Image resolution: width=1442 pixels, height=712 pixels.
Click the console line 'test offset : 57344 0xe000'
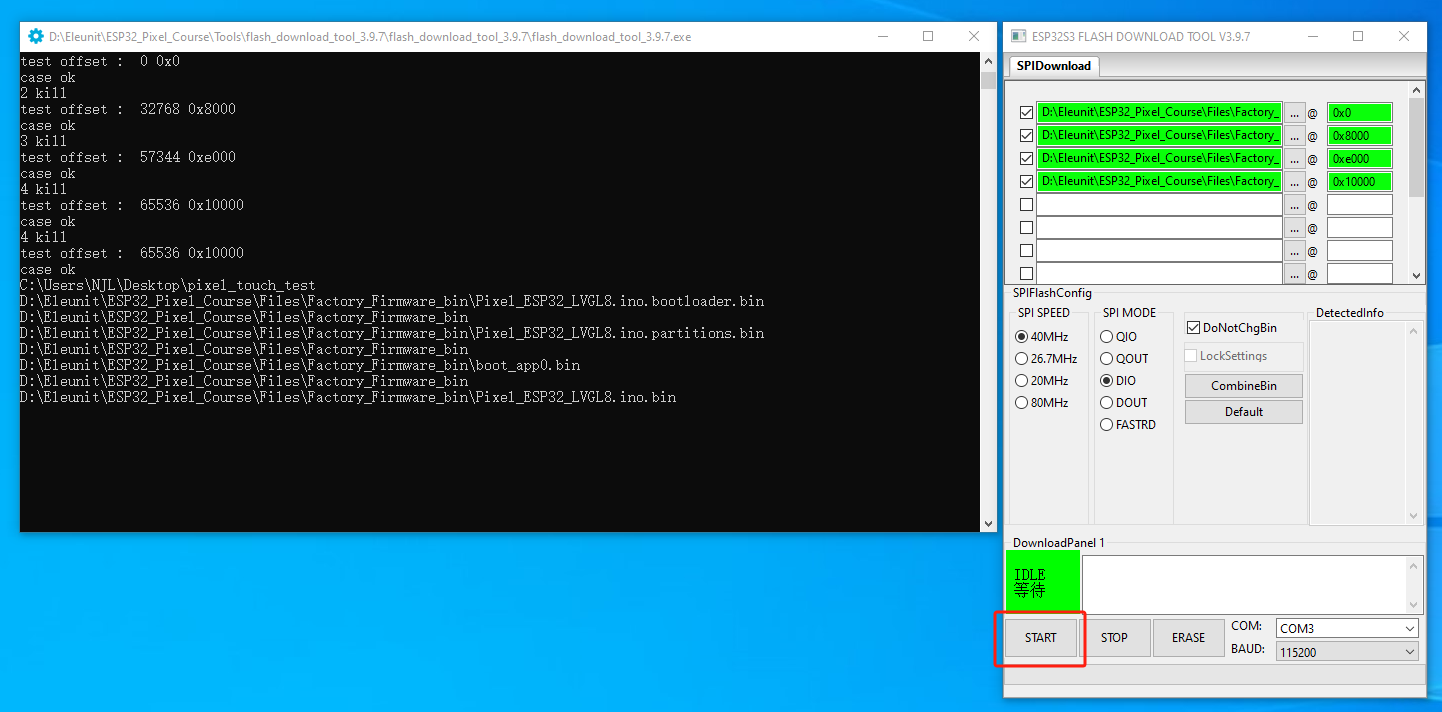[128, 157]
